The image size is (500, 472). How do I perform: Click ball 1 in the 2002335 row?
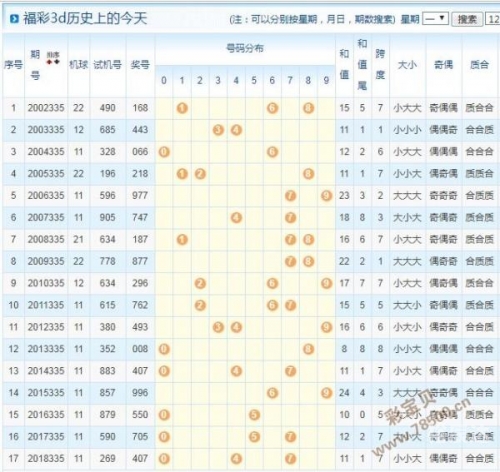pos(182,108)
